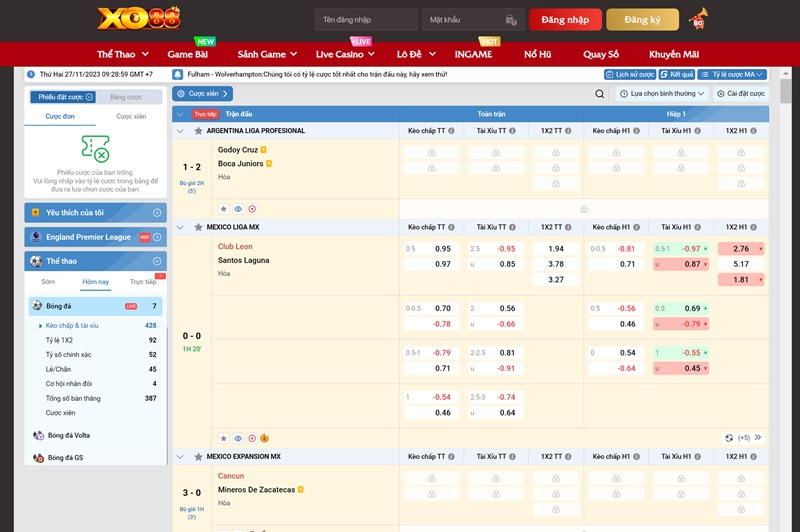Click the search magnifier icon

(599, 94)
